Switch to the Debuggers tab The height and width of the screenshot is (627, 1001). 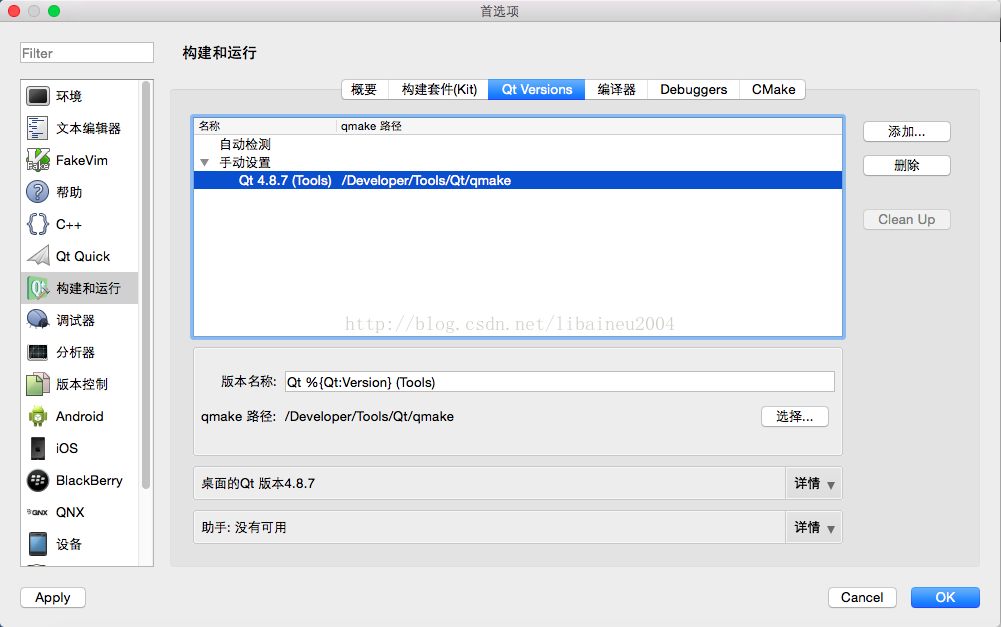click(x=693, y=89)
